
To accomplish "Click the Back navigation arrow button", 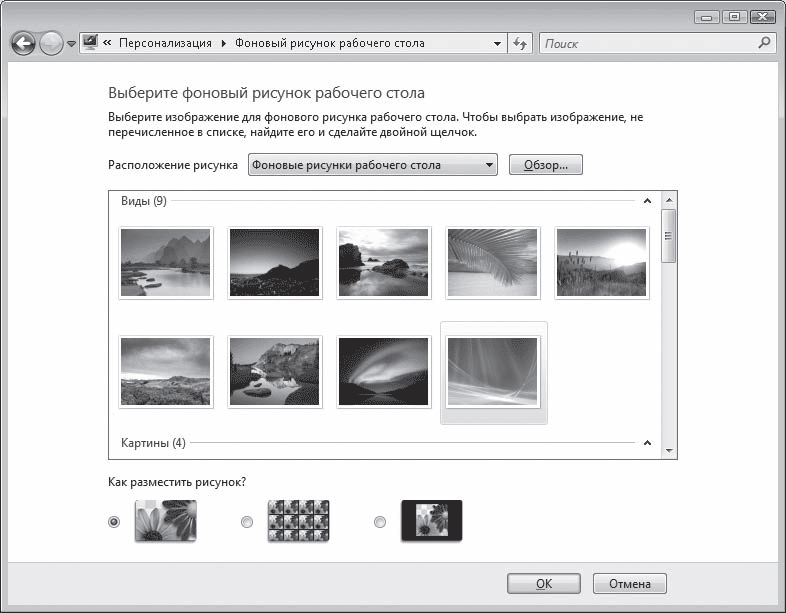I will [x=24, y=44].
